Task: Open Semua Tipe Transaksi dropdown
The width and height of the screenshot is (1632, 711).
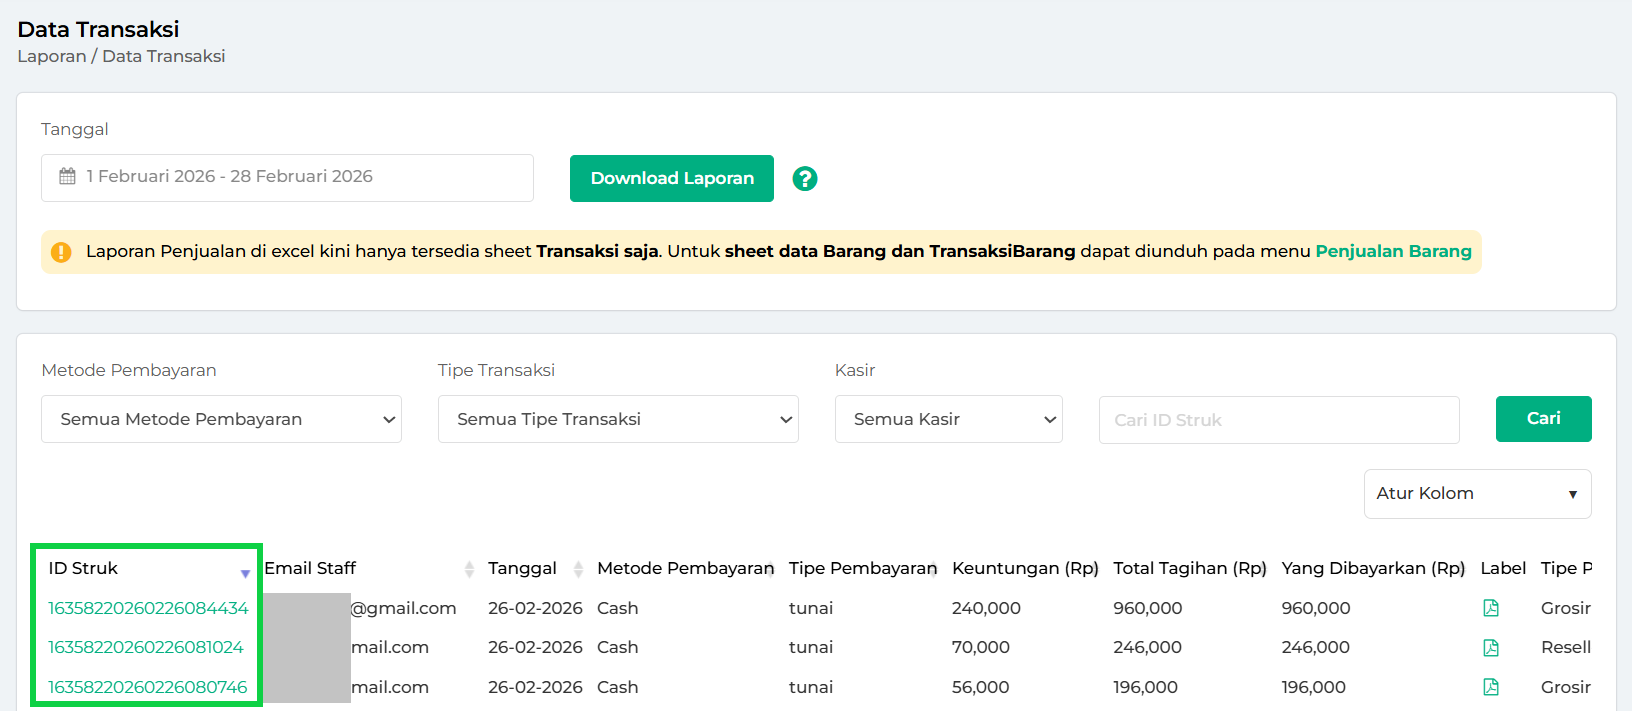Action: point(618,420)
